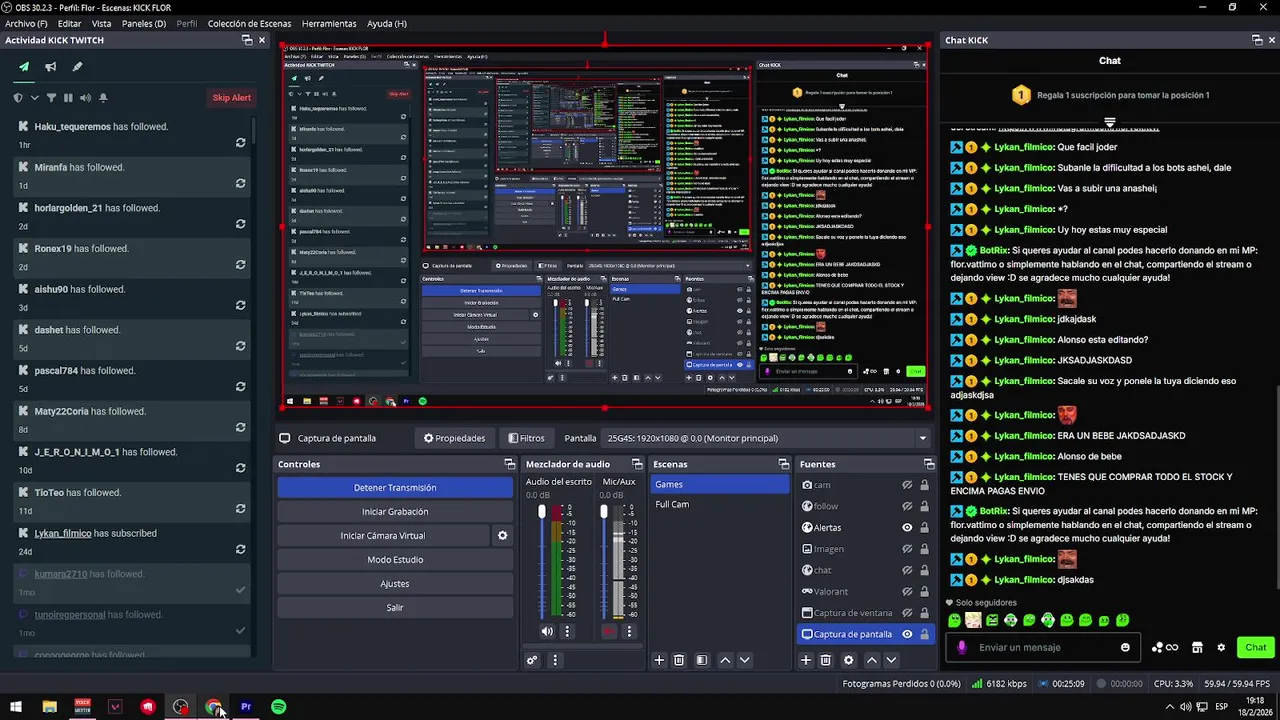Add a new source in Fuentes
1280x720 pixels.
click(806, 660)
